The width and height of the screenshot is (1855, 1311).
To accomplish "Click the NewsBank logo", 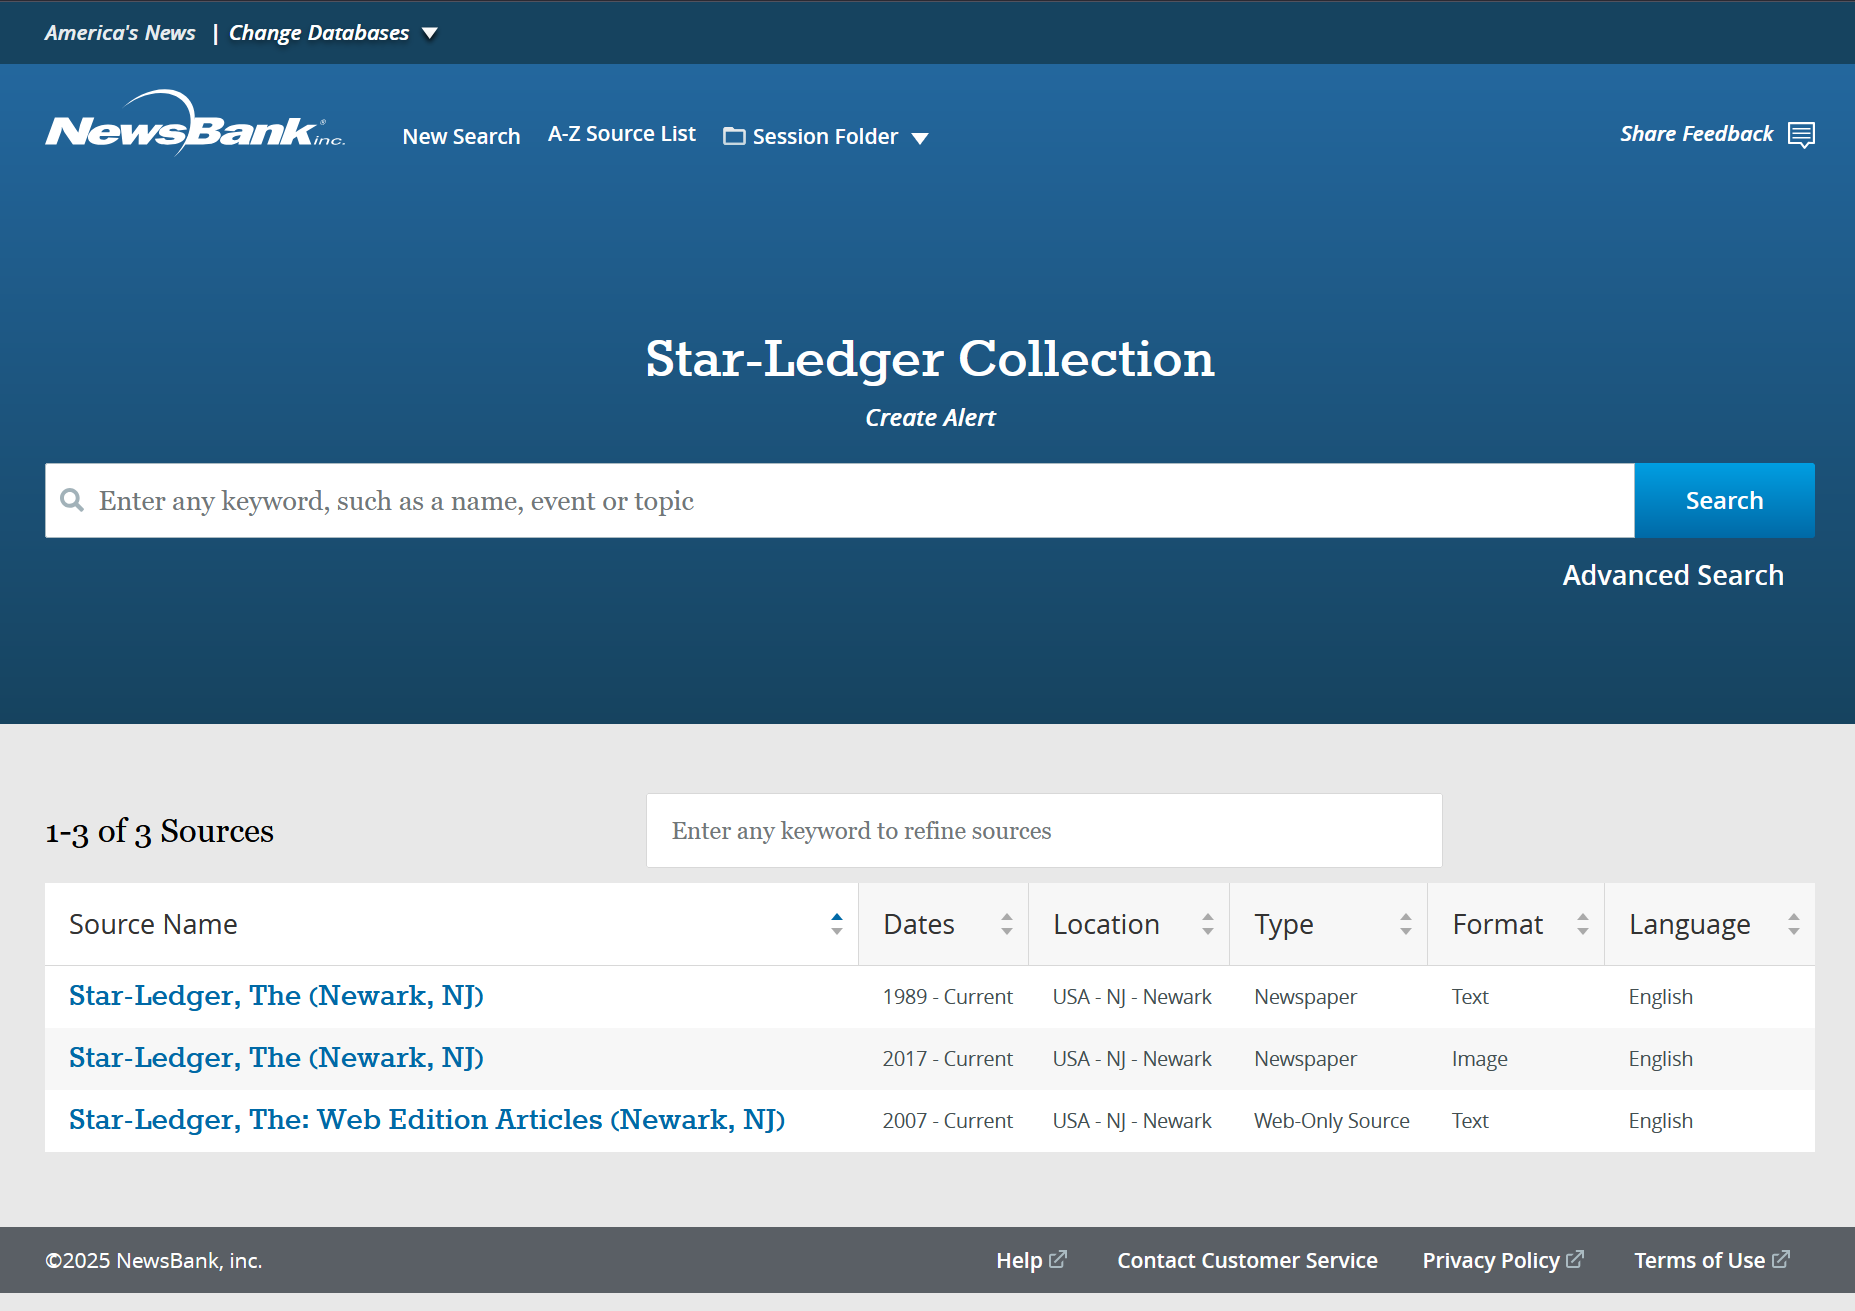I will 195,125.
